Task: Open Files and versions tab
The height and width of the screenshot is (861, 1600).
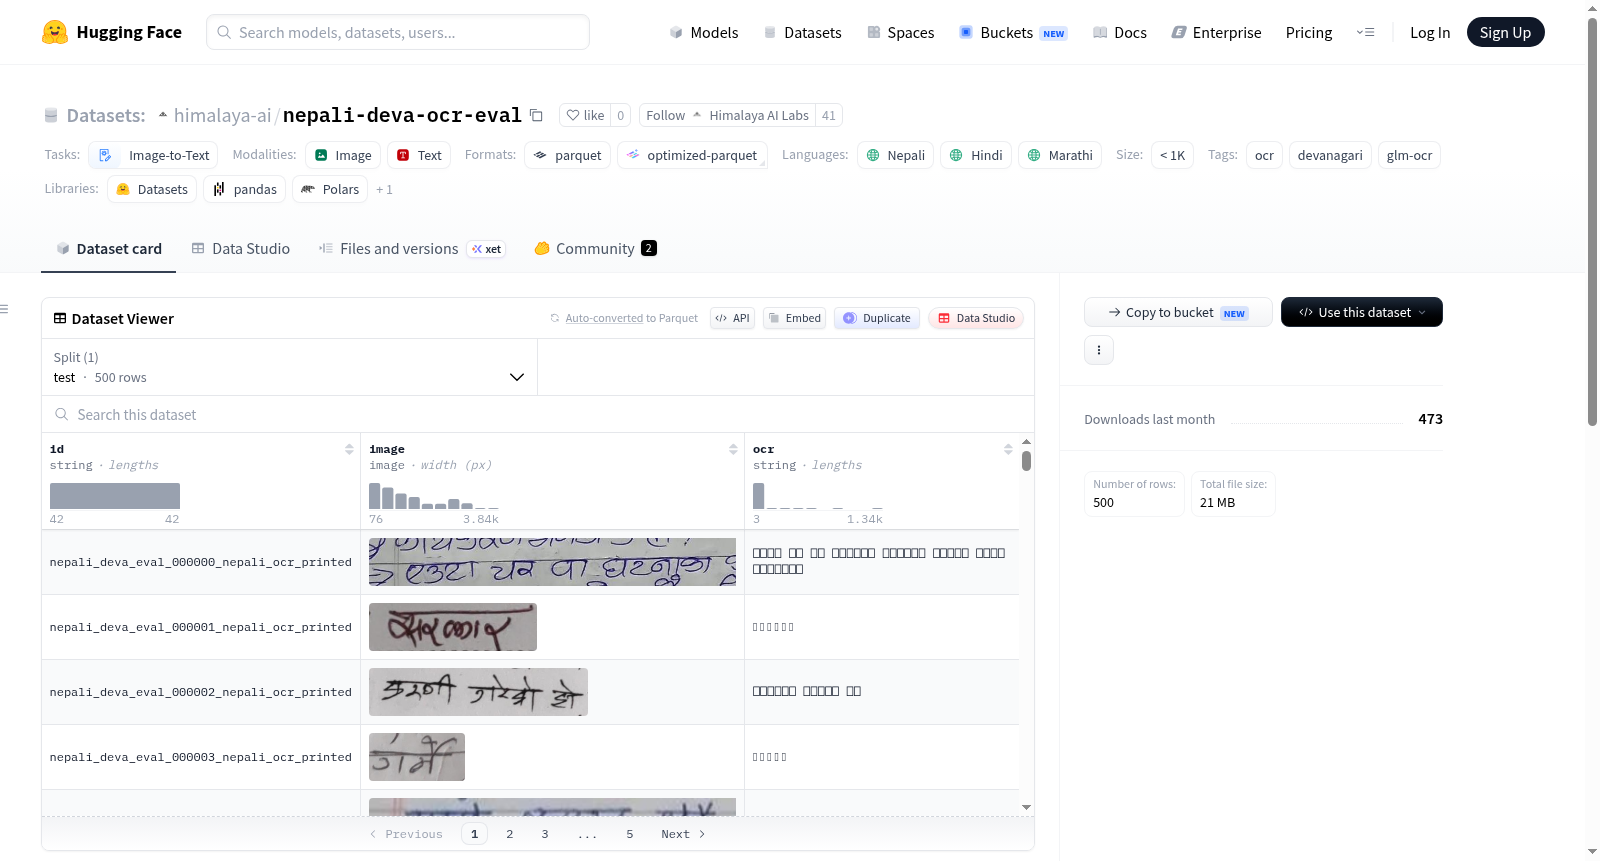Action: coord(411,249)
